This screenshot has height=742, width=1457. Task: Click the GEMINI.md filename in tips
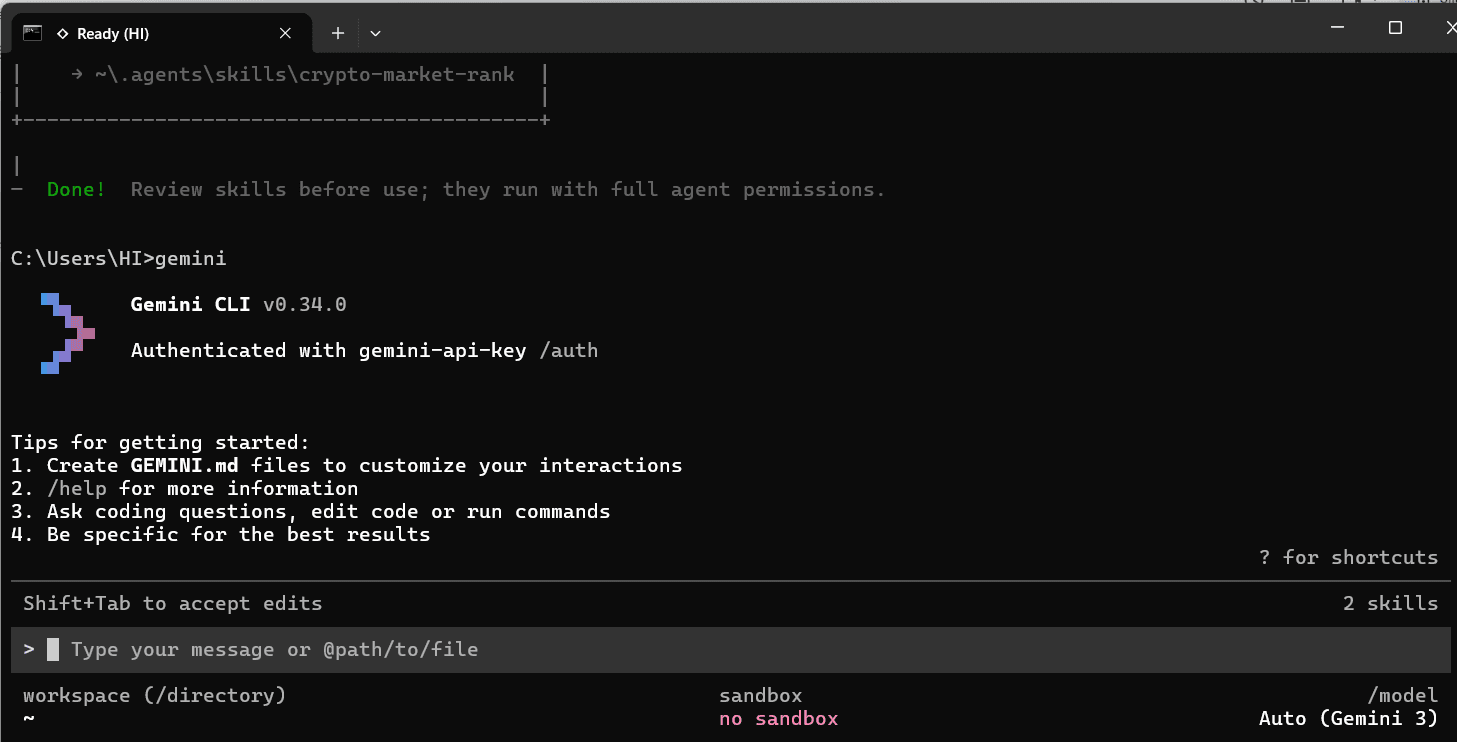point(185,466)
